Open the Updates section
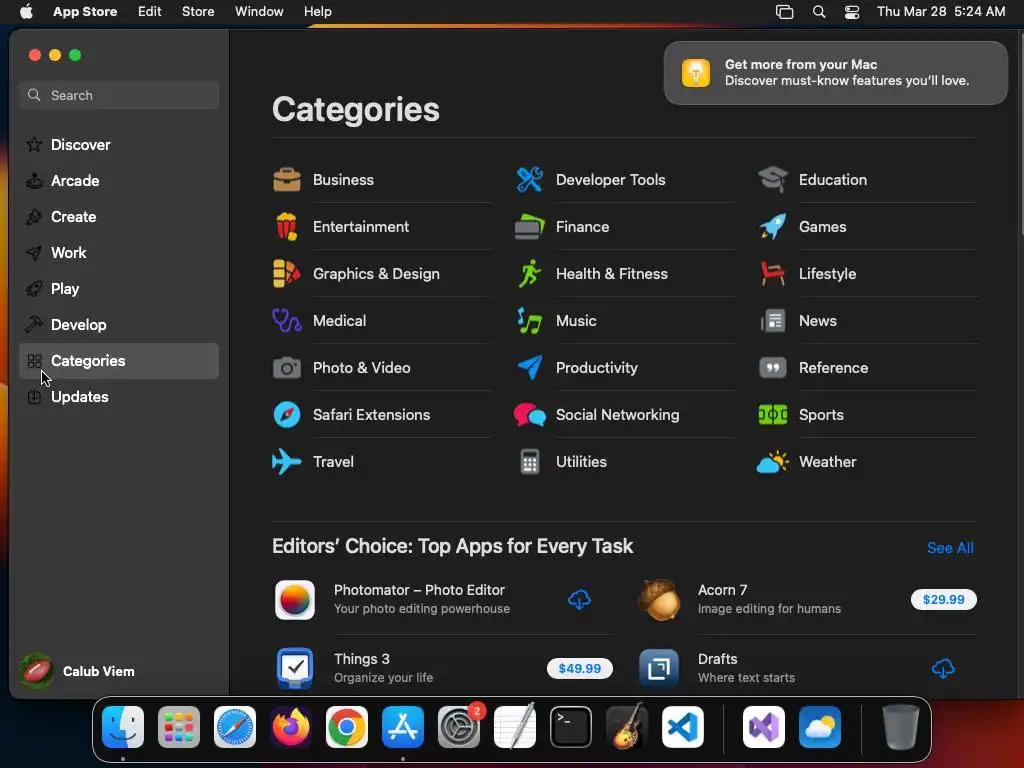The height and width of the screenshot is (768, 1024). [x=118, y=396]
